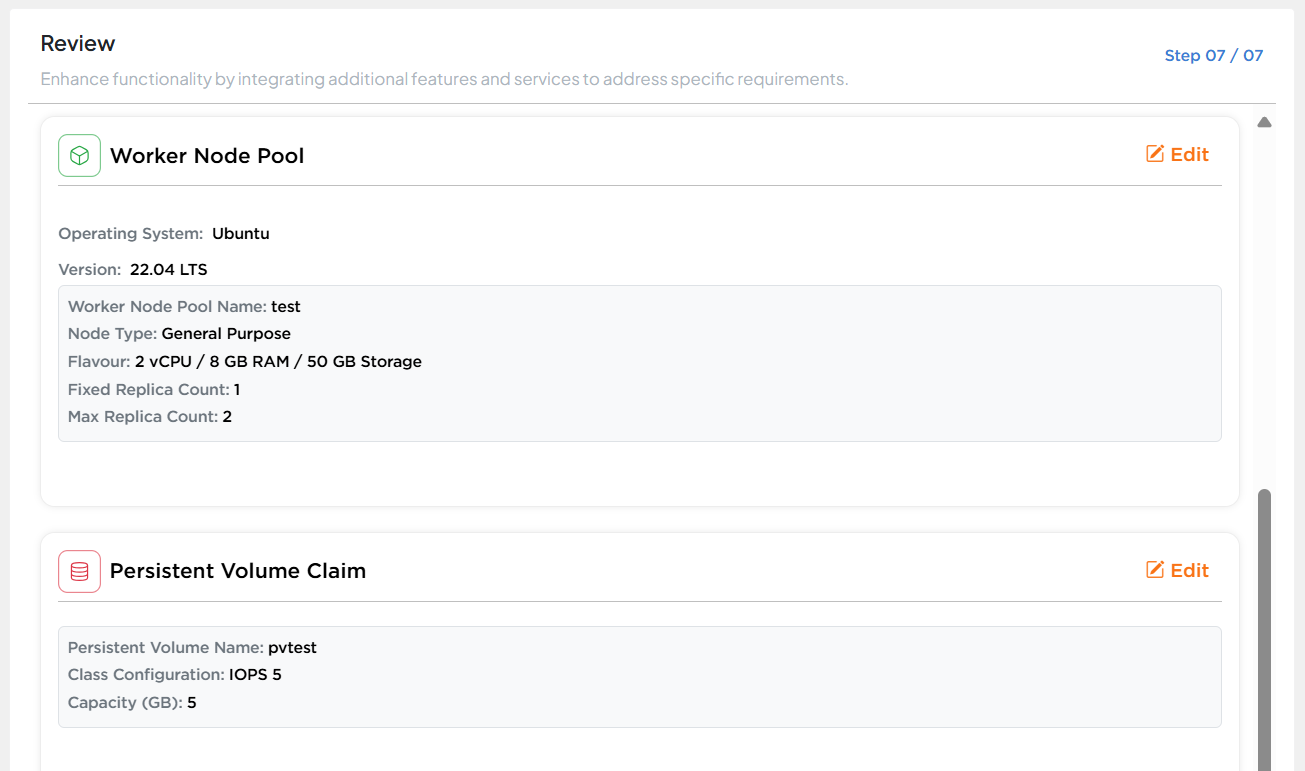Click the Review heading
This screenshot has height=771, width=1305.
[78, 44]
